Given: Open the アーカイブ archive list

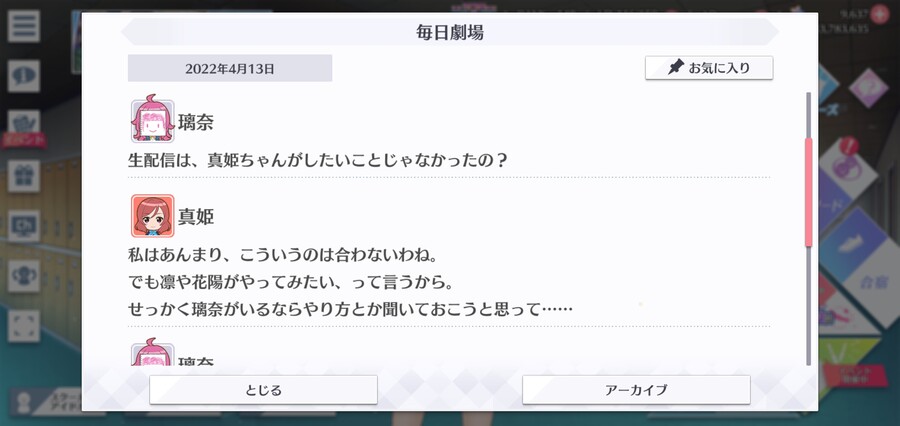Looking at the screenshot, I should tap(636, 390).
